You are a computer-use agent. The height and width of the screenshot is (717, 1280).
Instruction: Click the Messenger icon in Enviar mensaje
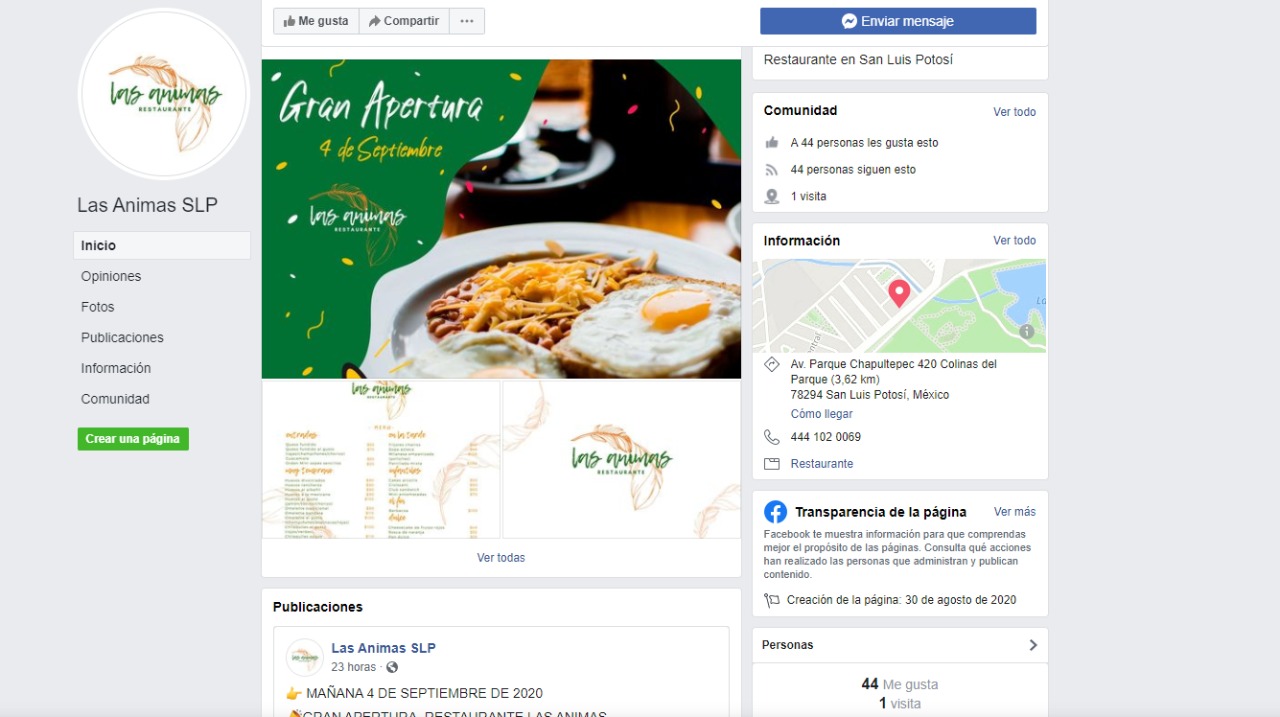click(x=849, y=21)
